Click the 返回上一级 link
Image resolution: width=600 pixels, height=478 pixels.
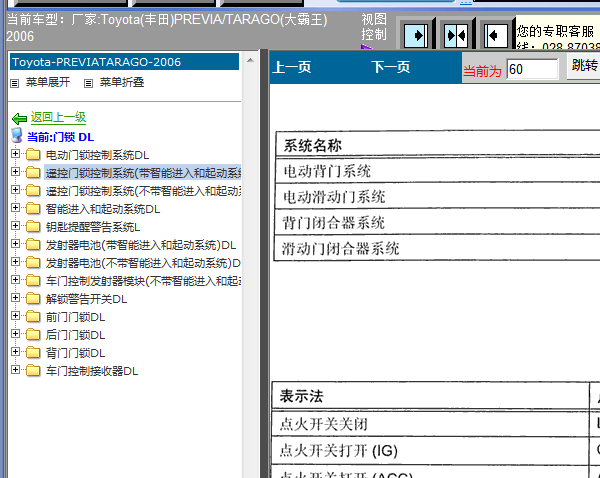point(59,117)
